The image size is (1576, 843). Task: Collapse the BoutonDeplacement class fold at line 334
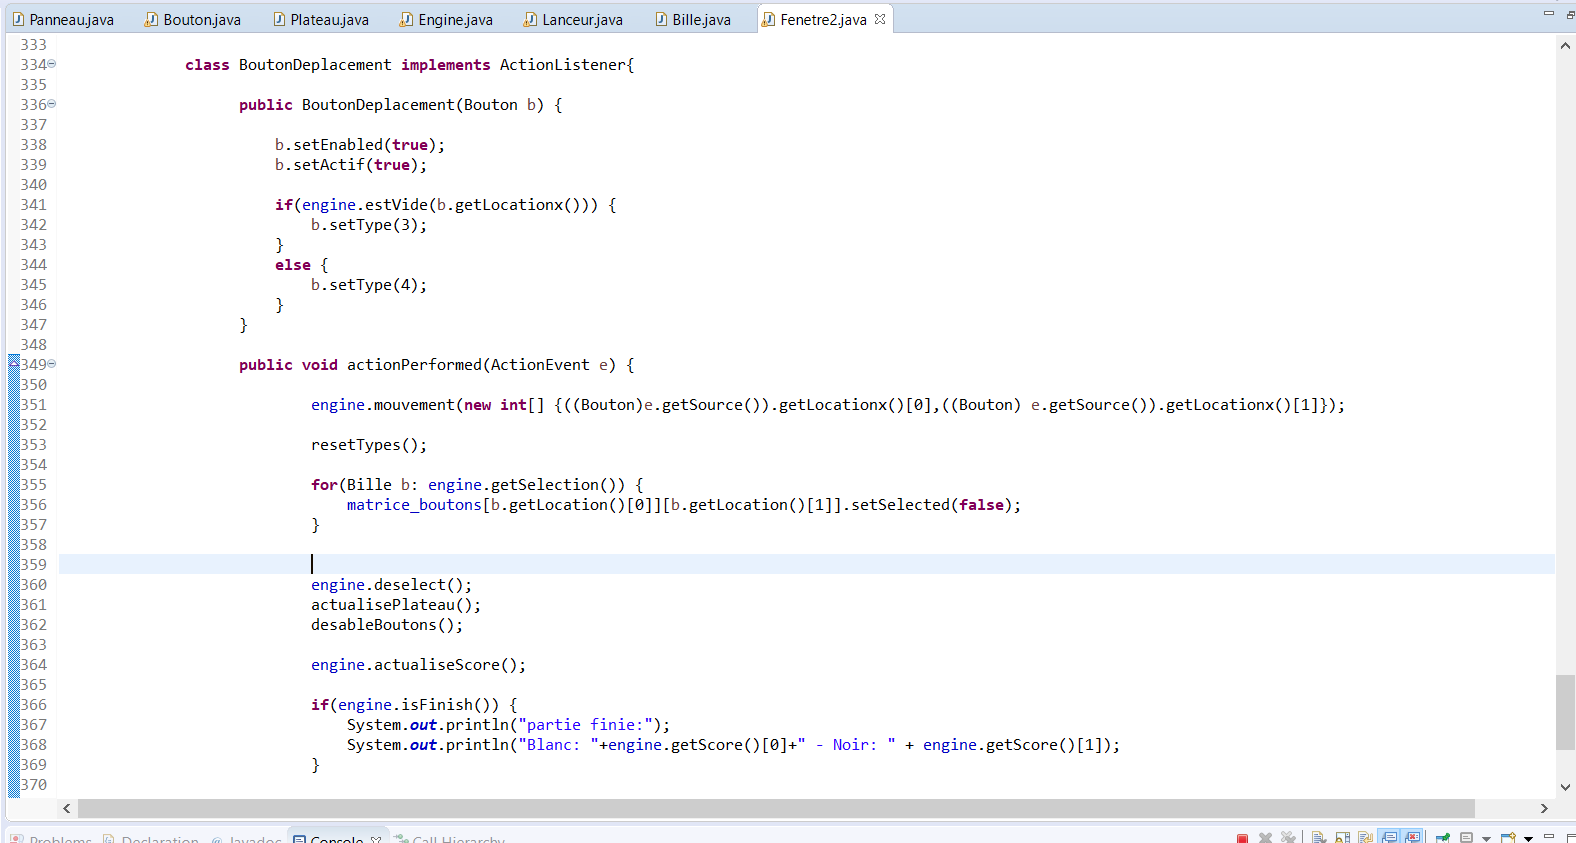[x=52, y=64]
